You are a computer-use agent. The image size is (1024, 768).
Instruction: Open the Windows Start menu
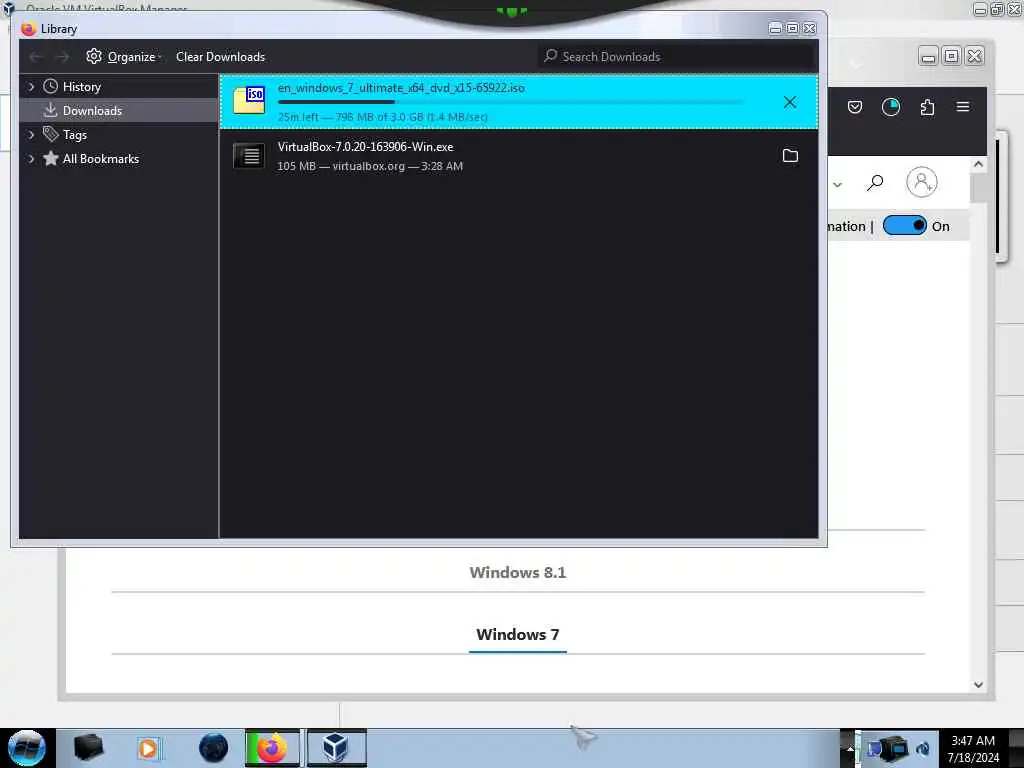click(x=27, y=748)
